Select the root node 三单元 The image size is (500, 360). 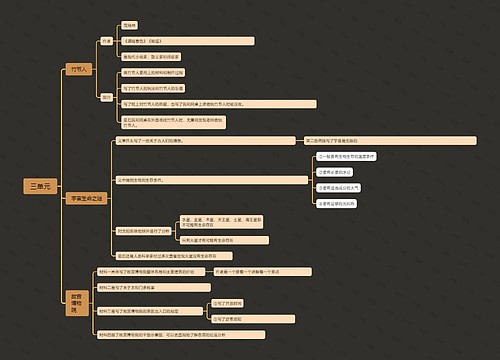[40, 186]
